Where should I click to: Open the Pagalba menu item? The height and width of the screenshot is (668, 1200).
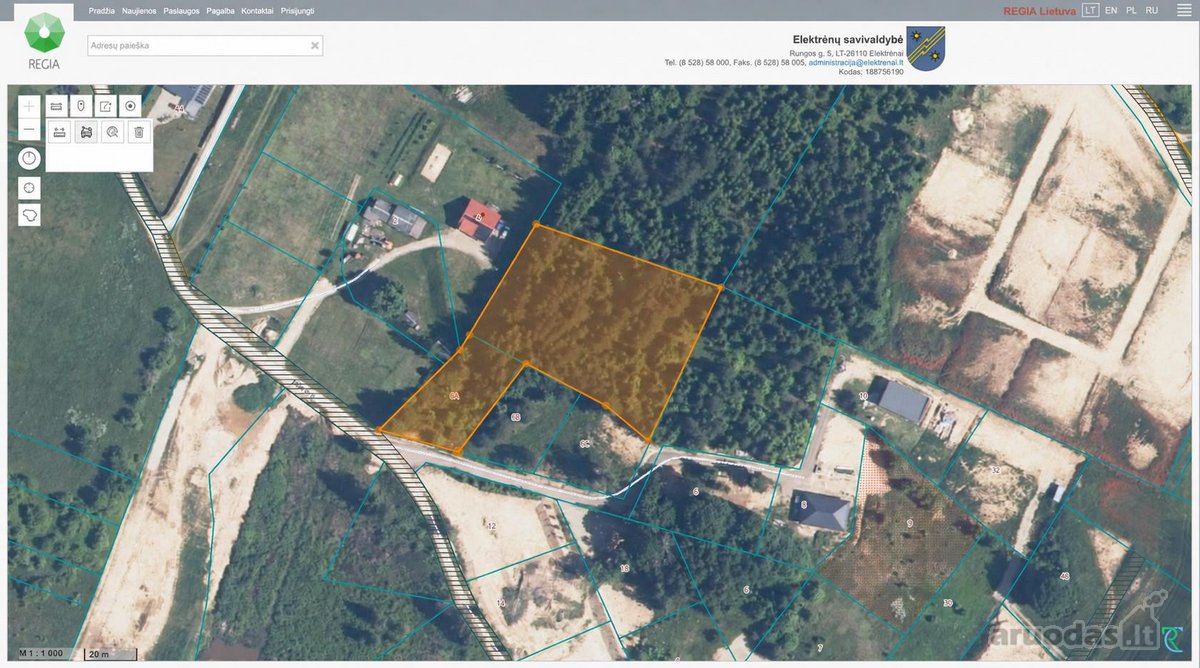(221, 10)
